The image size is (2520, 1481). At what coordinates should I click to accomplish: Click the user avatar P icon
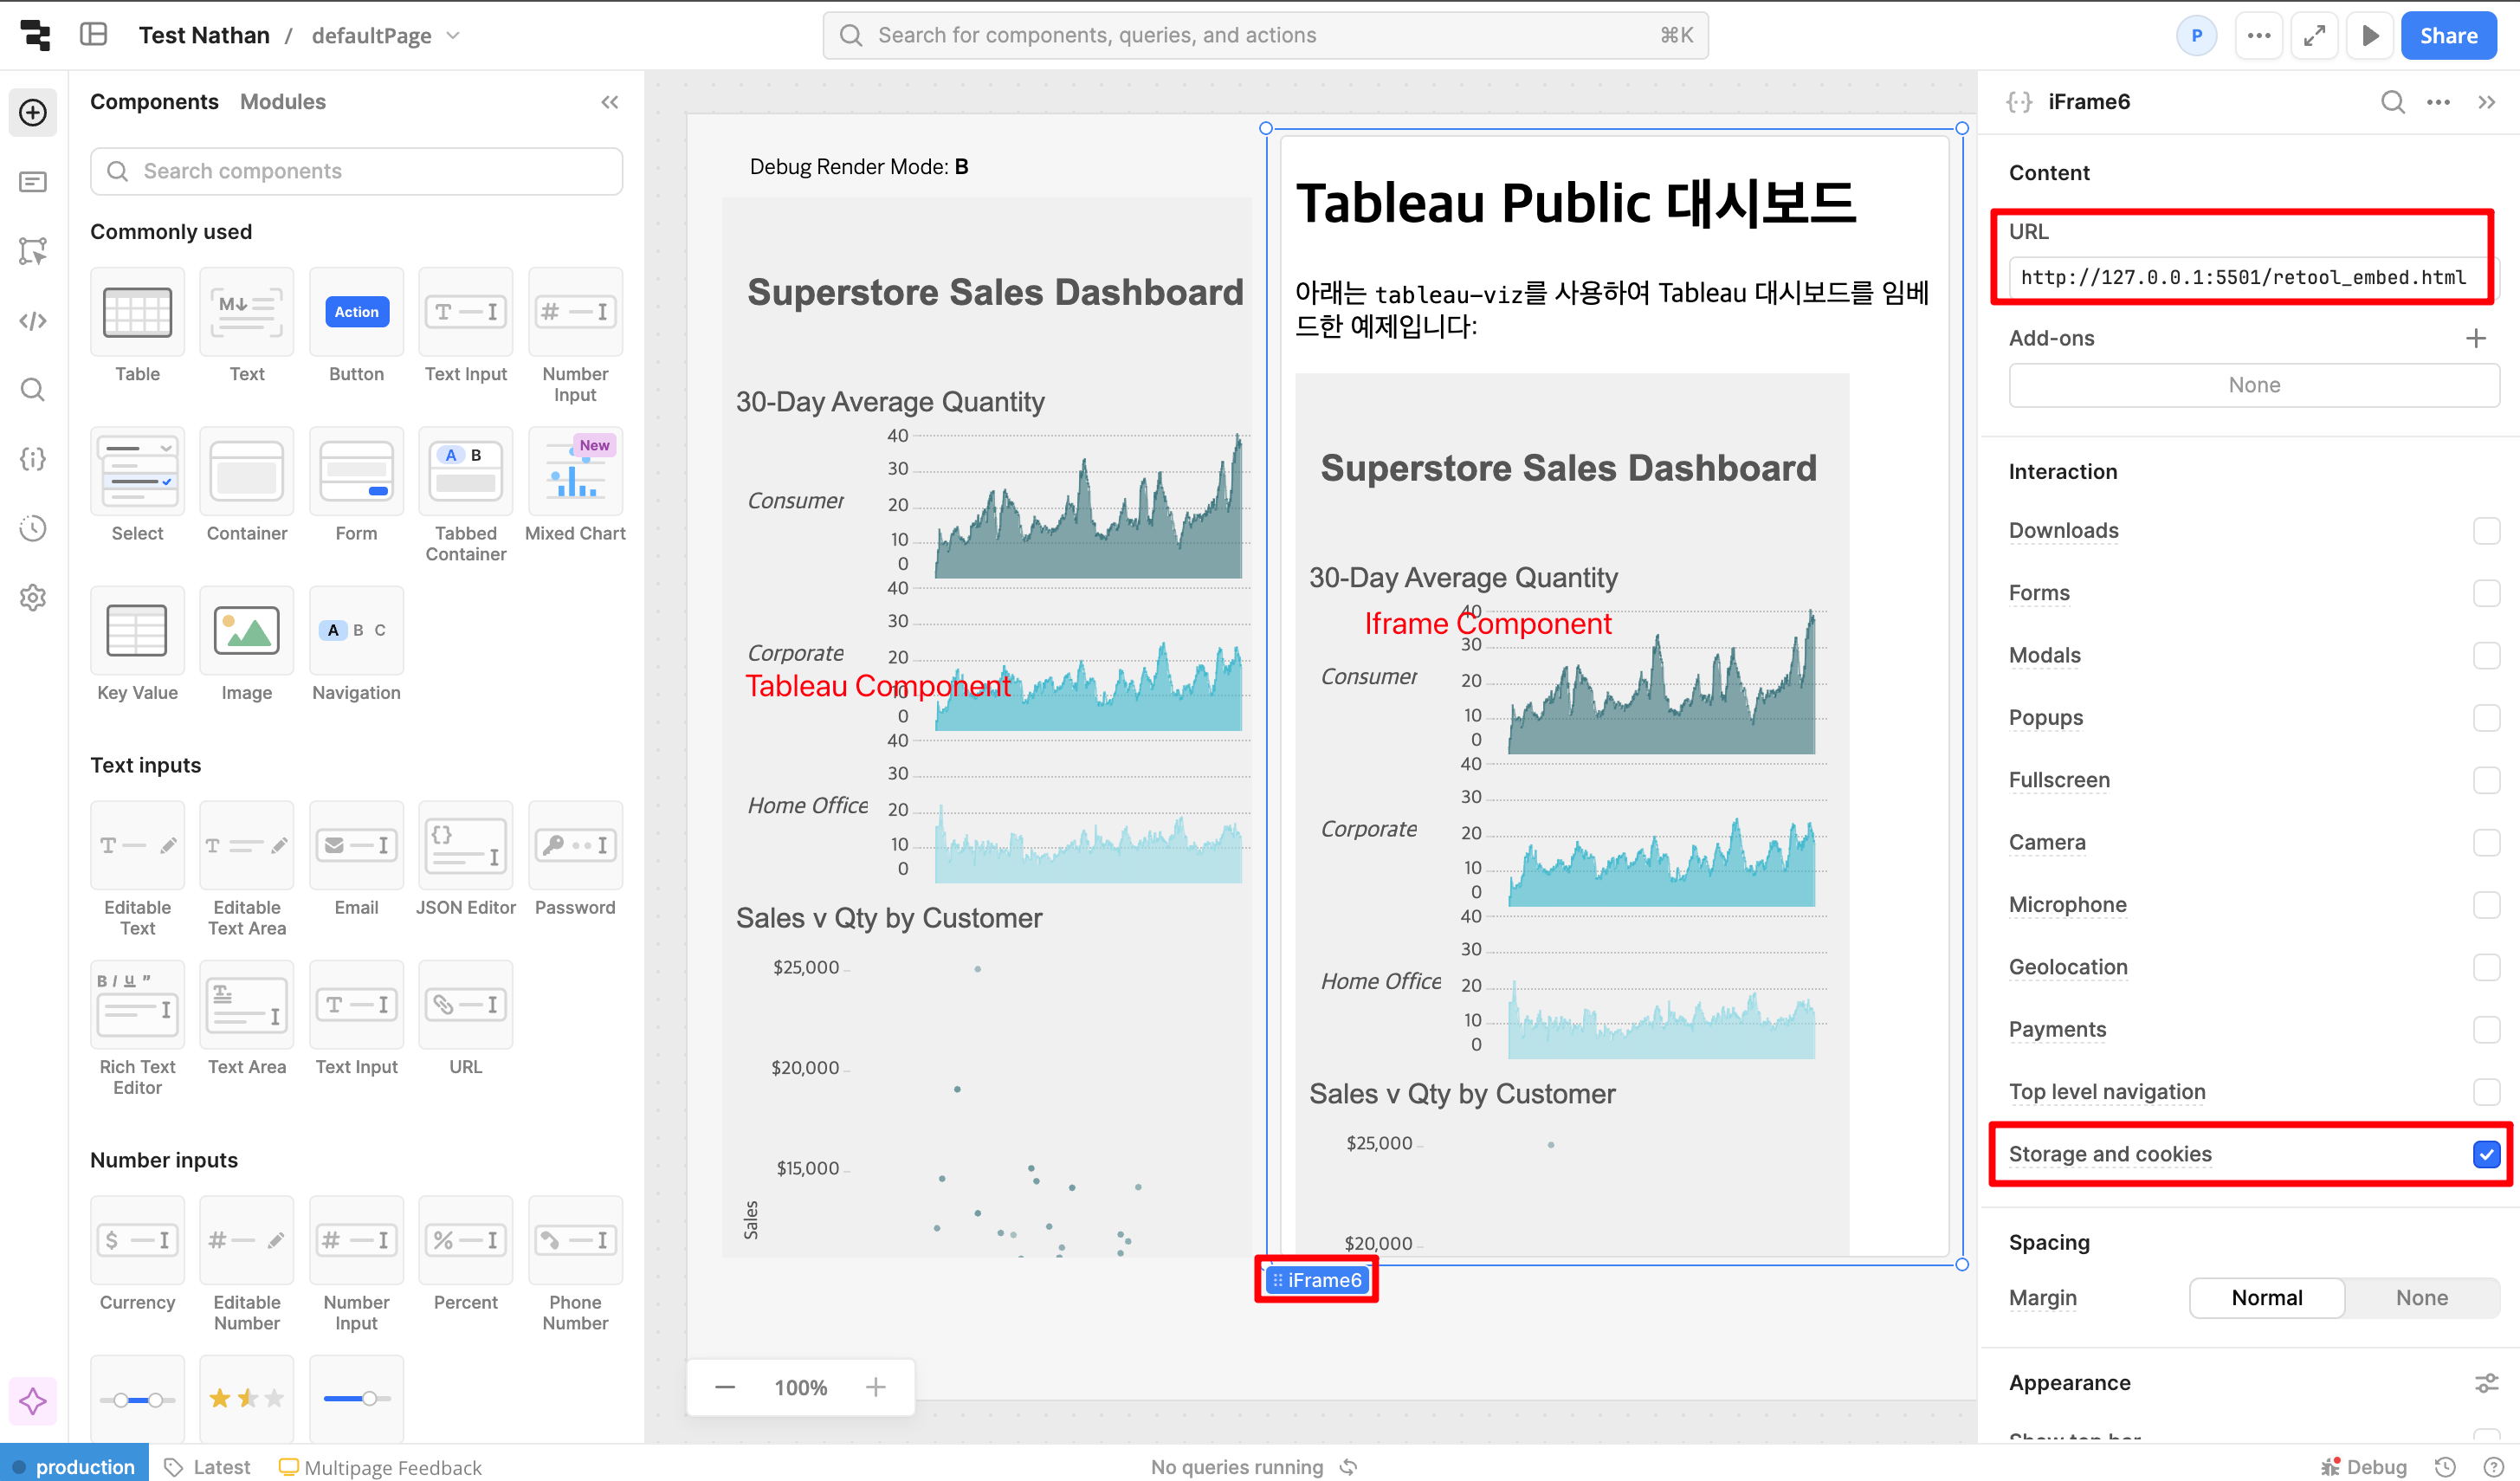tap(2196, 36)
